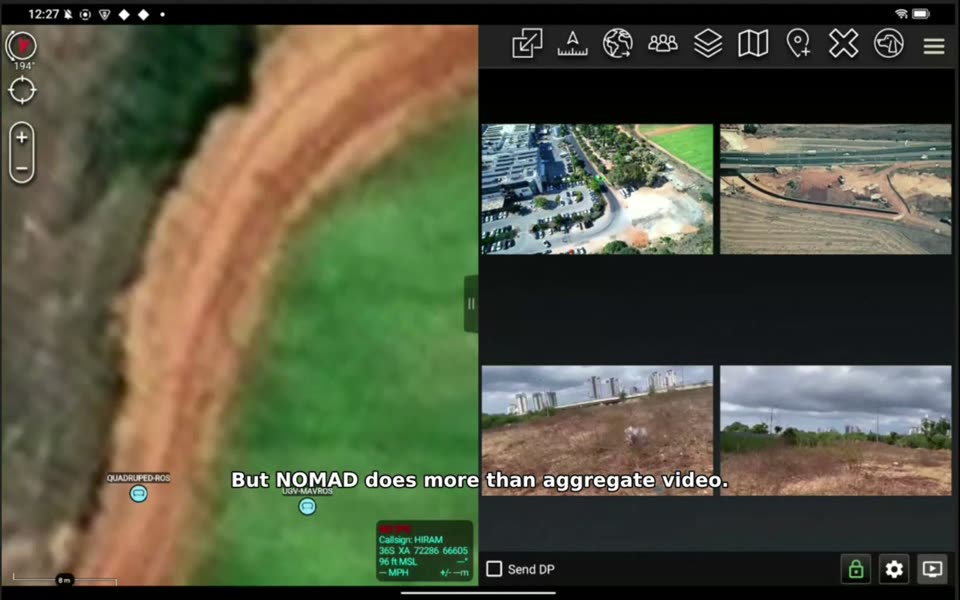This screenshot has width=960, height=600.
Task: Zoom in with the plus button
Action: click(x=21, y=137)
